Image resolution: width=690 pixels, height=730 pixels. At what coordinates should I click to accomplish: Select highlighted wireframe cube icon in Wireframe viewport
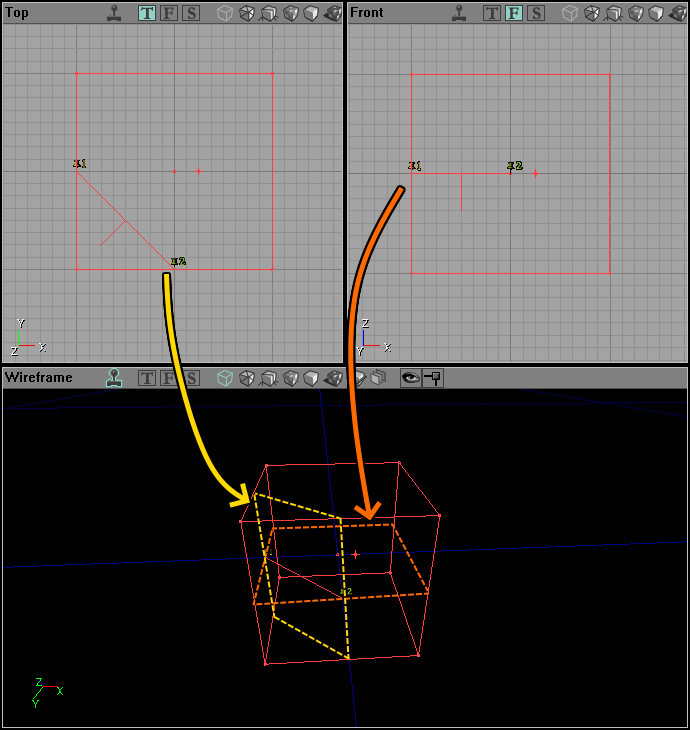(x=225, y=378)
